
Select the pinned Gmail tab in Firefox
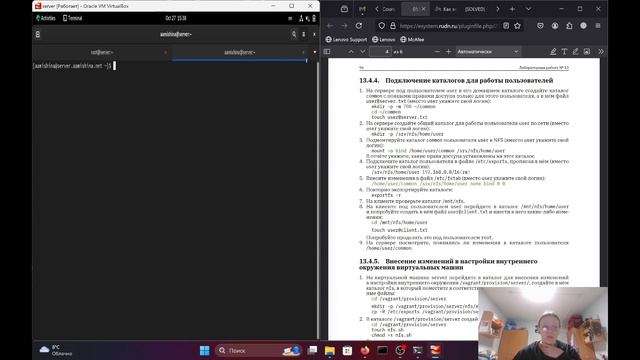[x=362, y=9]
